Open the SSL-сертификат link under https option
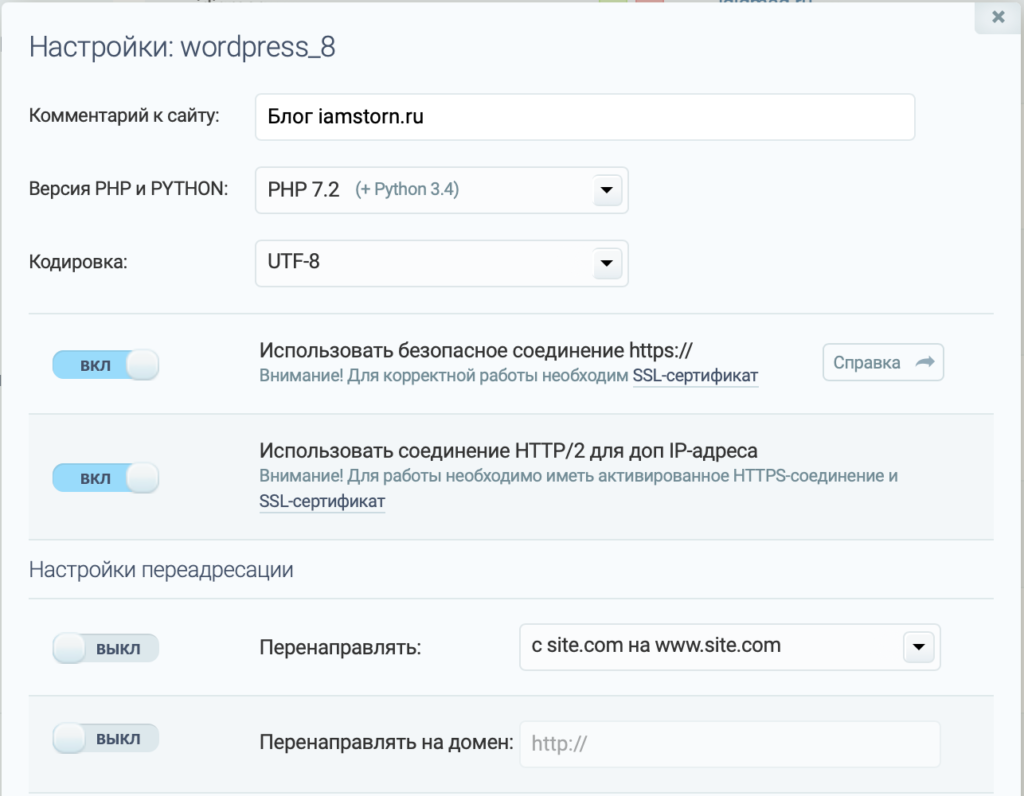This screenshot has height=796, width=1024. (x=695, y=376)
